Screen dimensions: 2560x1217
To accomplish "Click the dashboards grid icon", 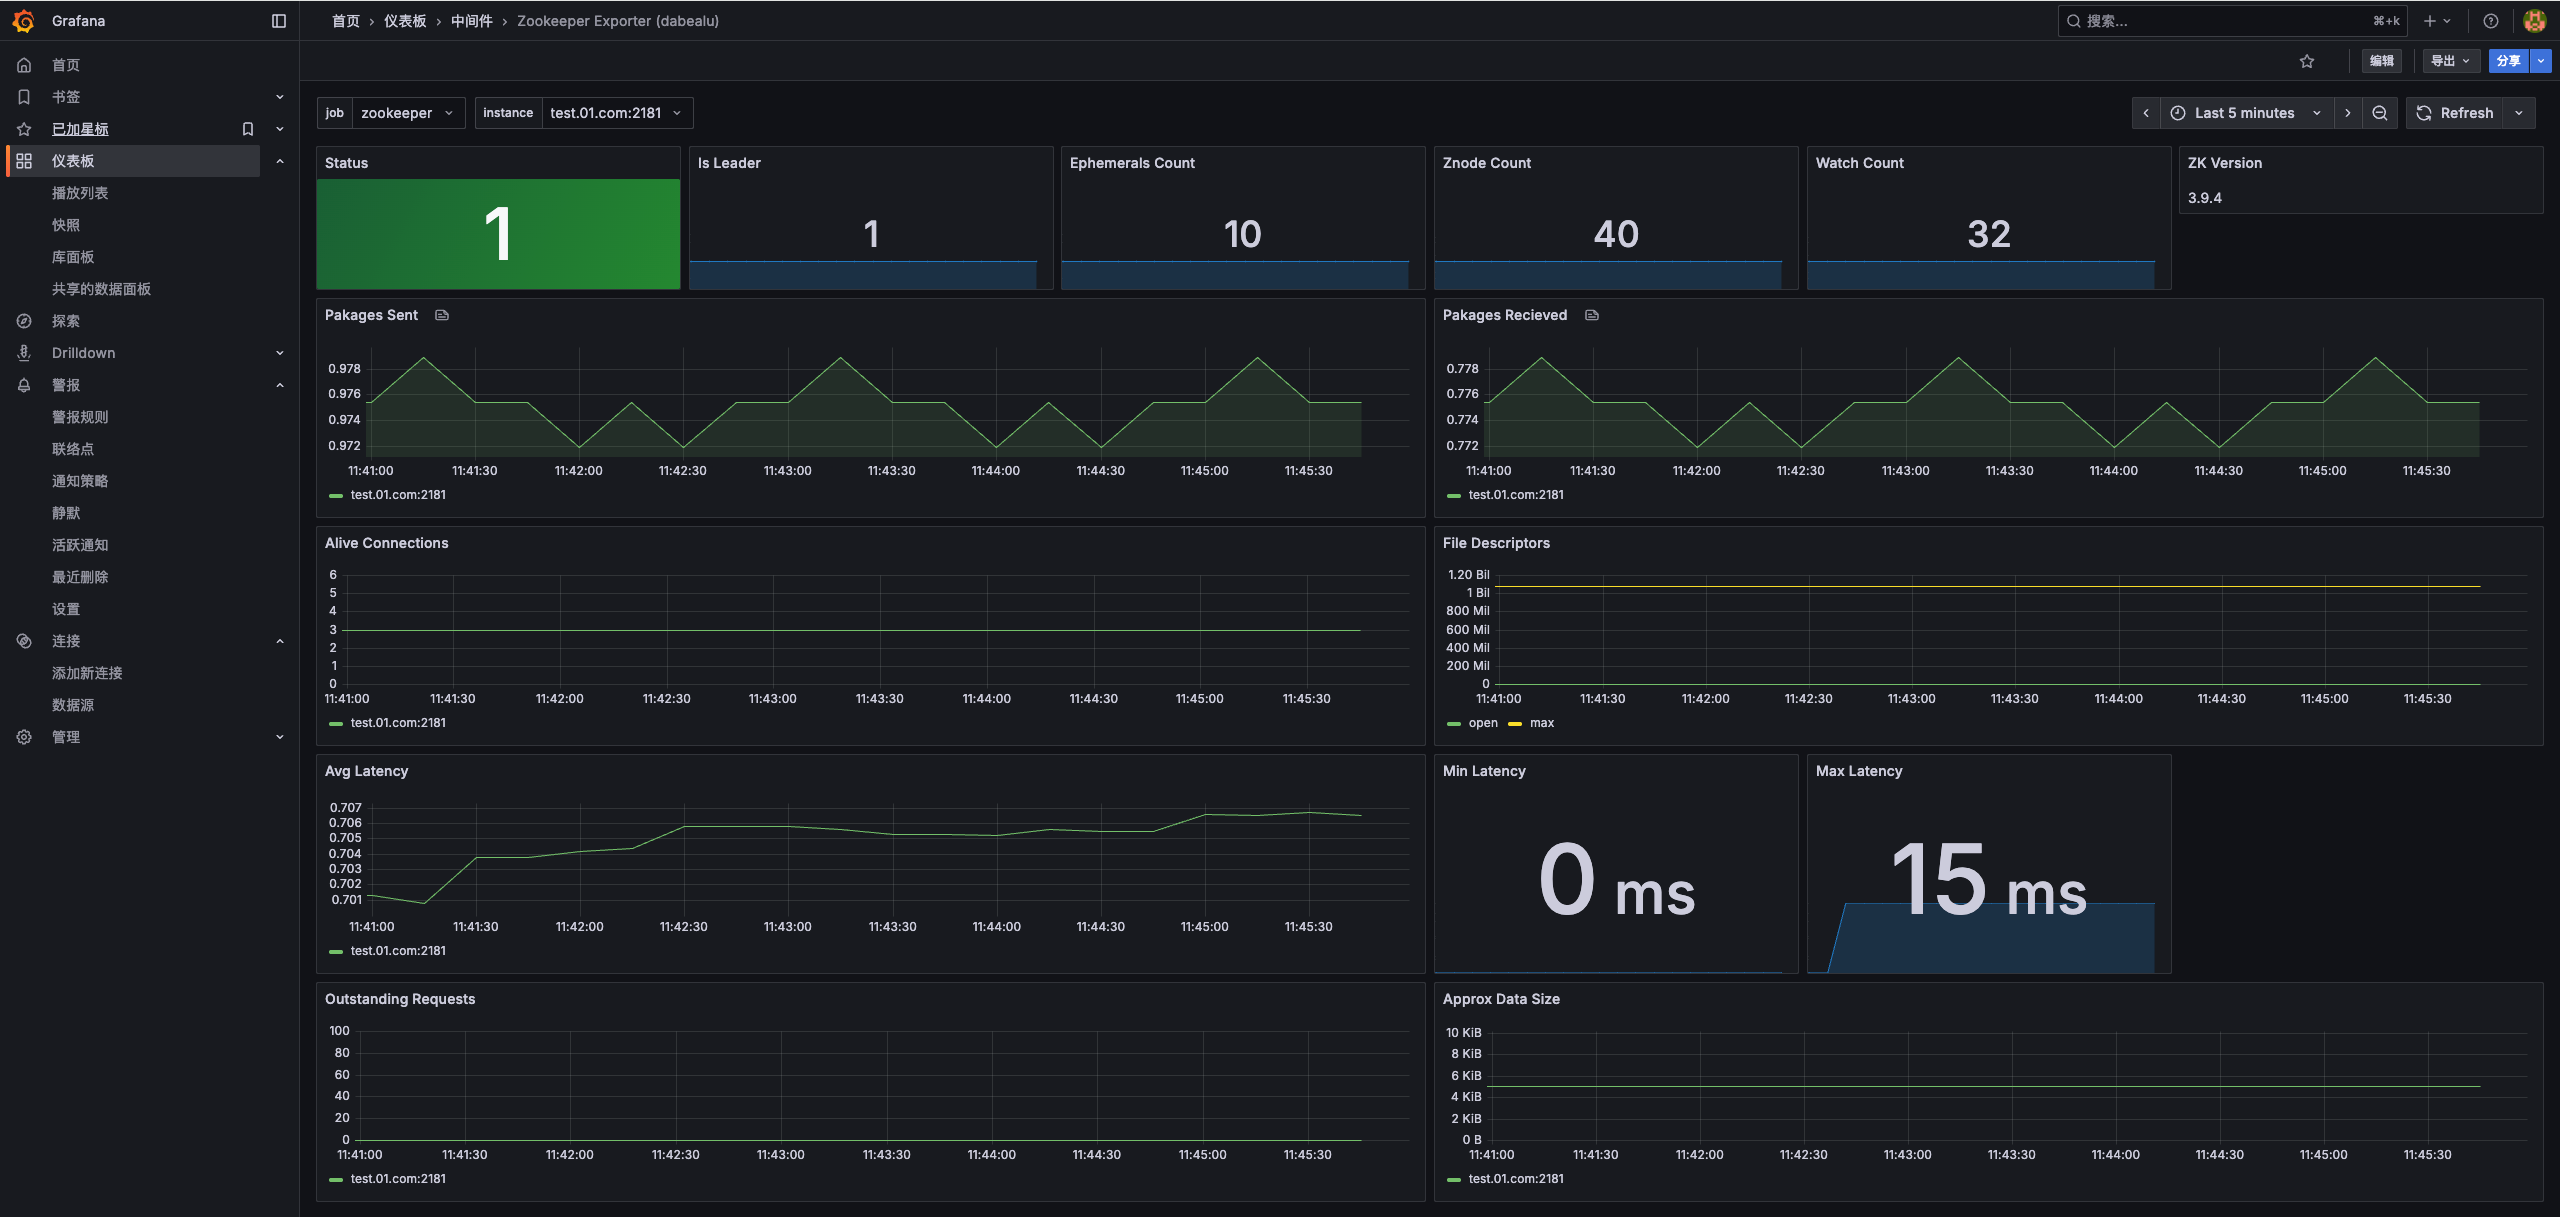I will pos(24,161).
